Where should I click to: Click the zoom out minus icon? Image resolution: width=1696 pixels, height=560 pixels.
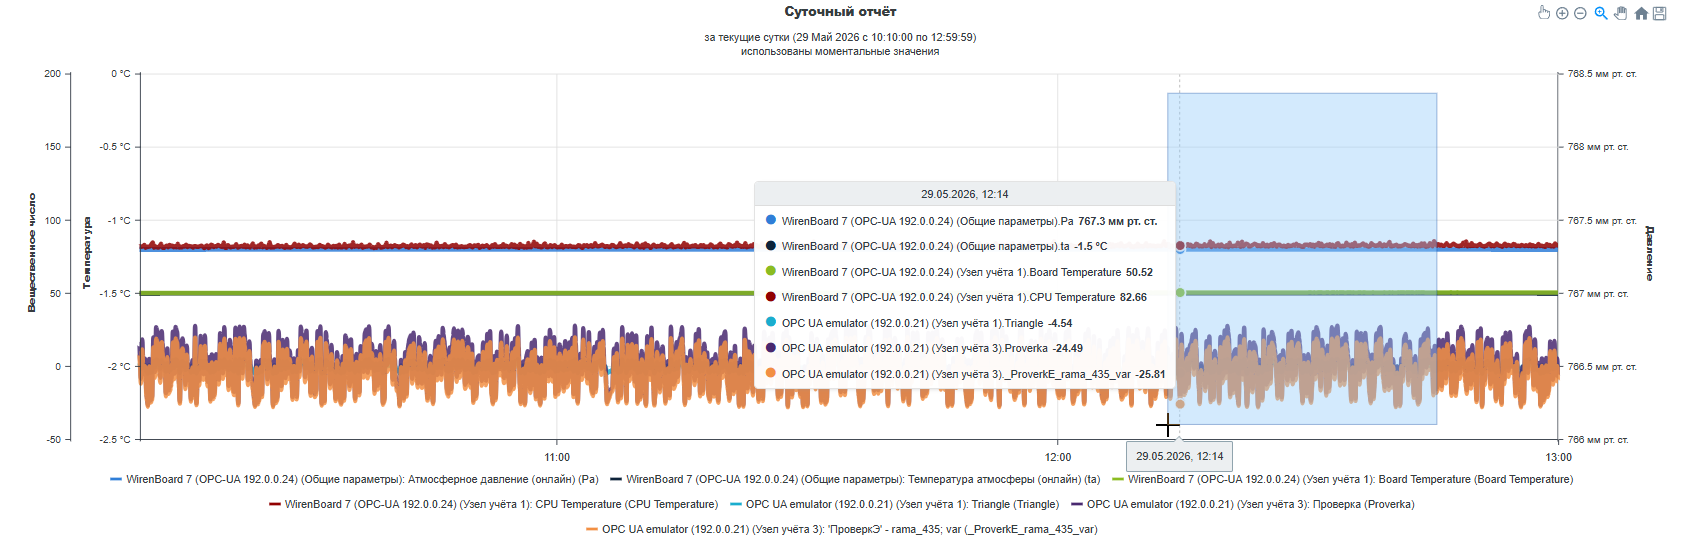pos(1580,13)
